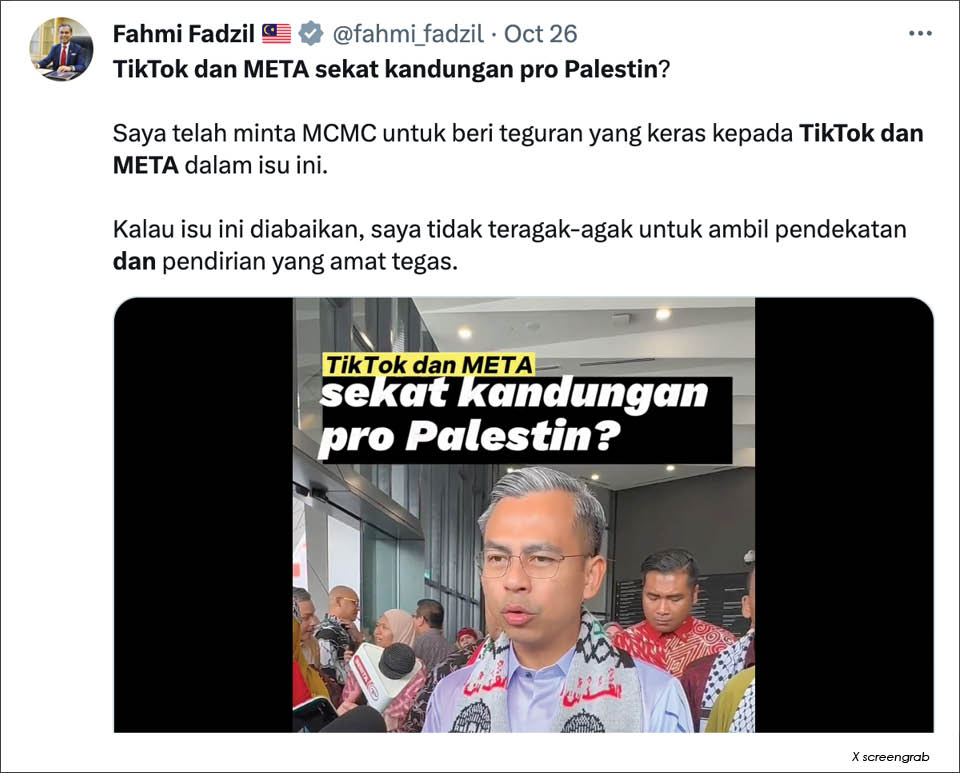Click the 'X screengrab' credit caption
Viewport: 960px width, 773px height.
point(891,757)
